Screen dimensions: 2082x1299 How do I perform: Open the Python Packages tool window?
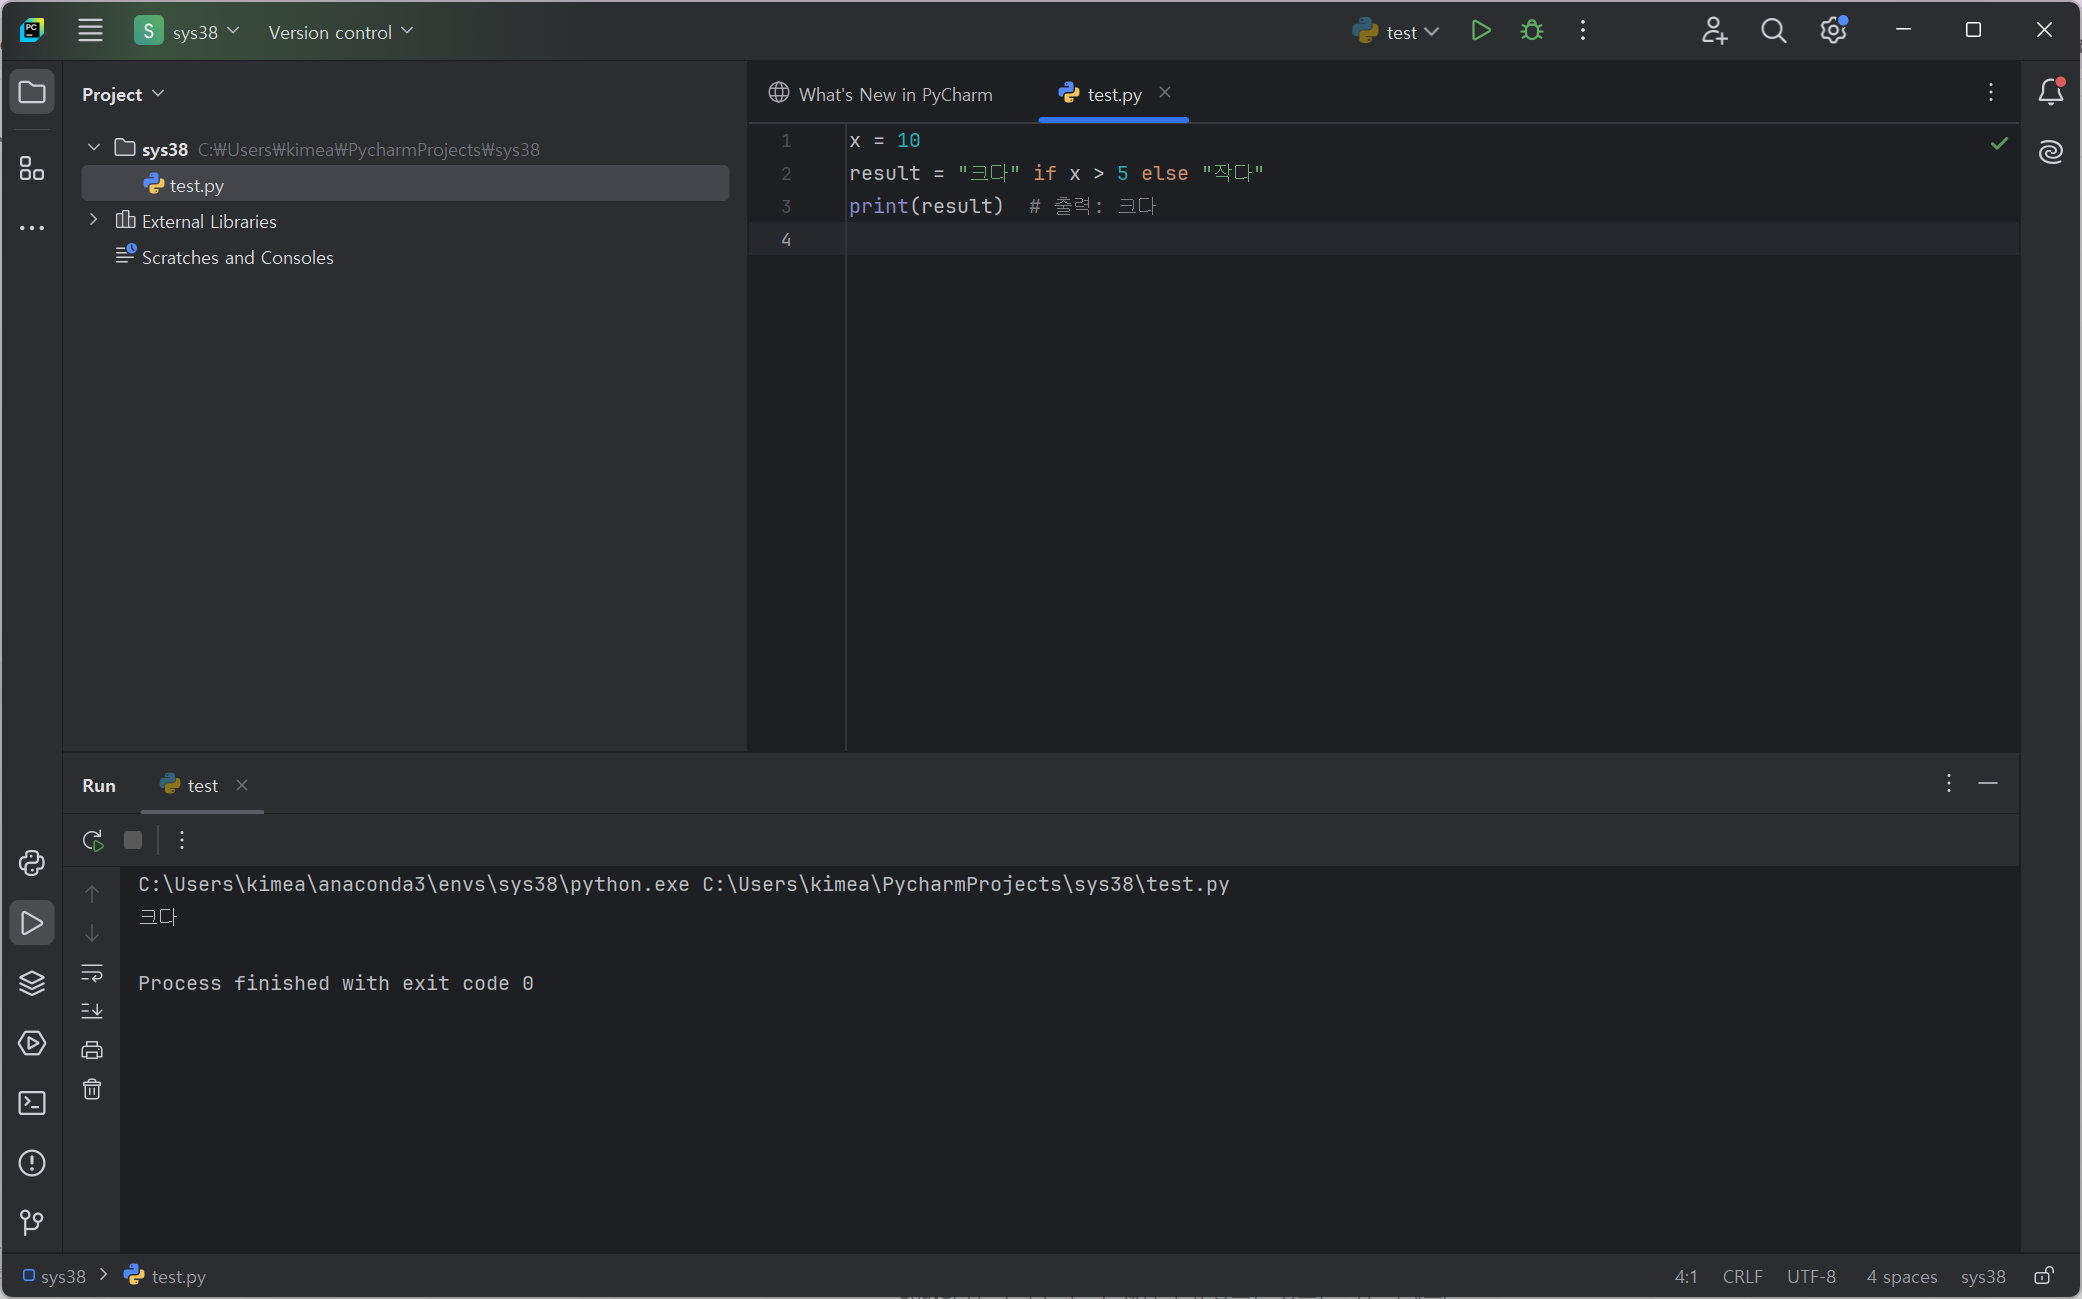[x=32, y=983]
